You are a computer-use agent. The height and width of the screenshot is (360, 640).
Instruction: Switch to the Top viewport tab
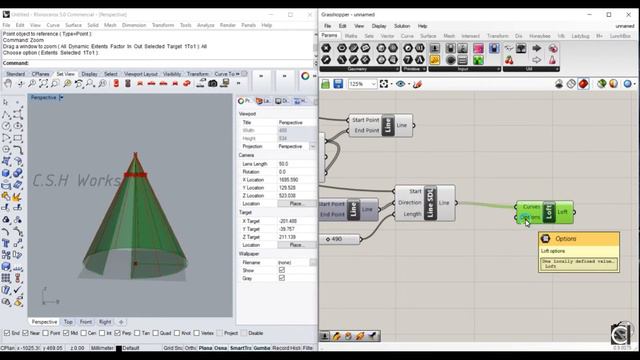pyautogui.click(x=68, y=322)
